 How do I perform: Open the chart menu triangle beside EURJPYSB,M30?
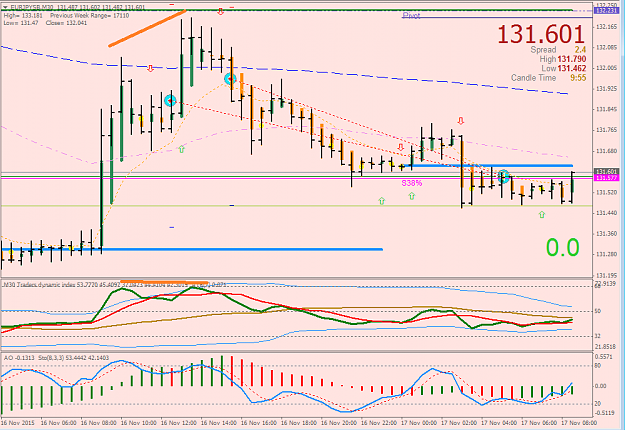(x=4, y=7)
